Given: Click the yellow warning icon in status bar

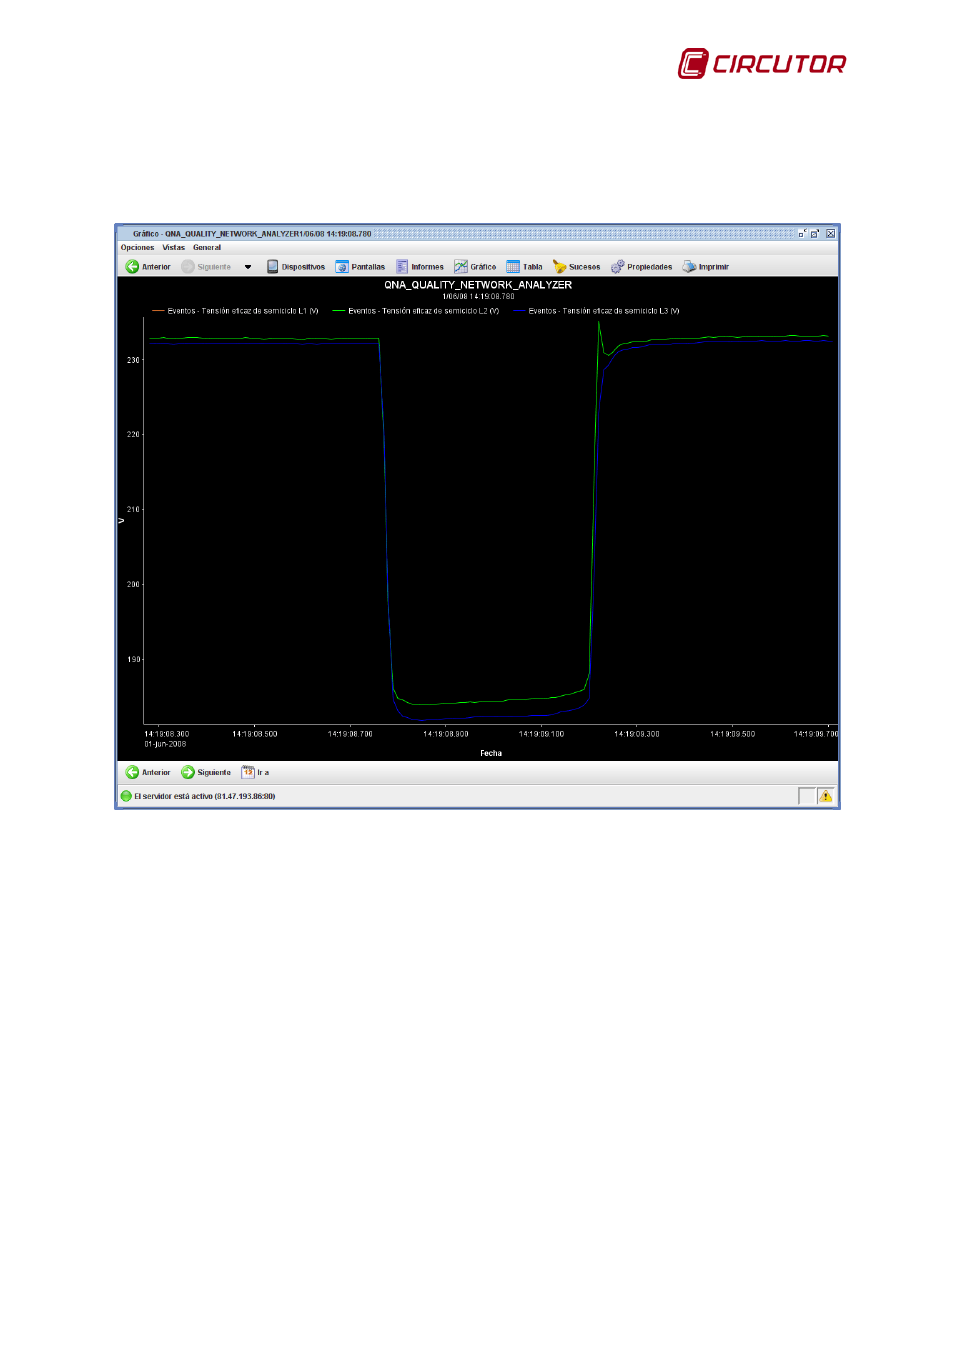Looking at the screenshot, I should 826,796.
